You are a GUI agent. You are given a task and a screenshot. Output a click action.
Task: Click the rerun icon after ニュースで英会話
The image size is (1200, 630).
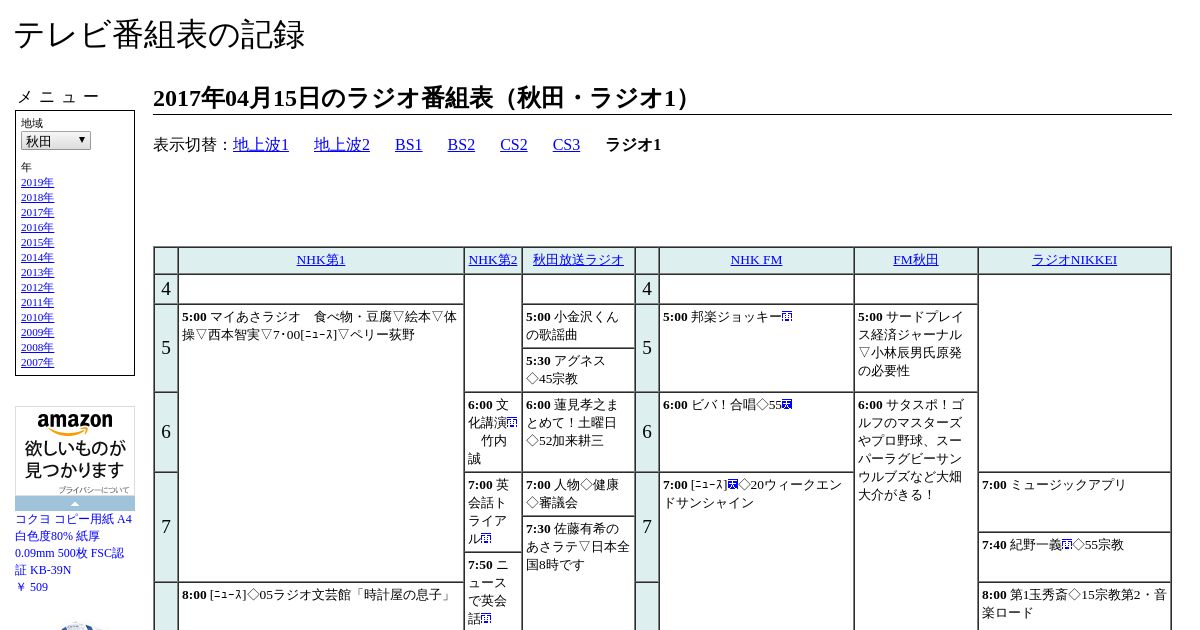click(x=486, y=618)
